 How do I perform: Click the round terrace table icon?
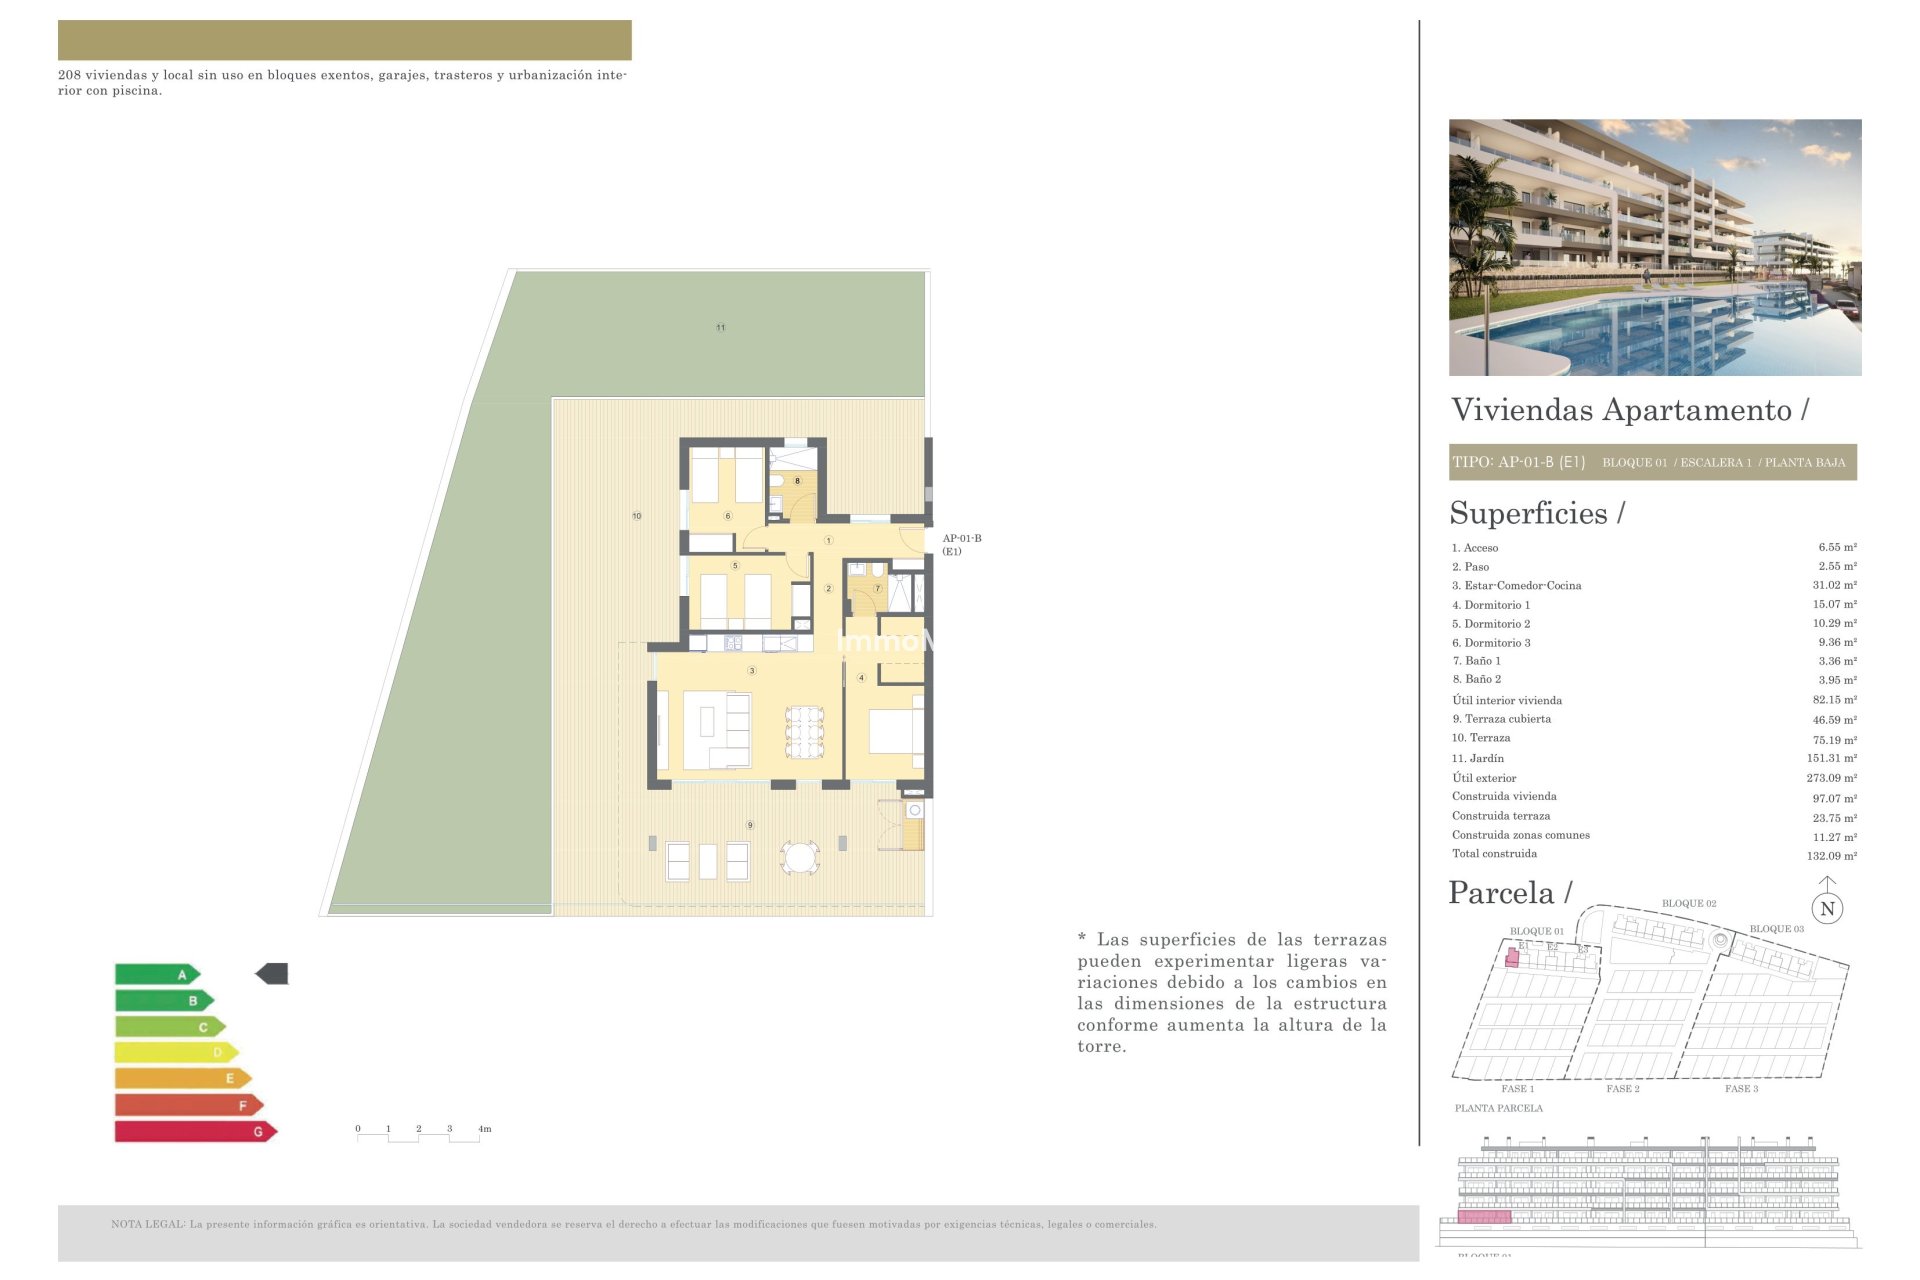(800, 858)
